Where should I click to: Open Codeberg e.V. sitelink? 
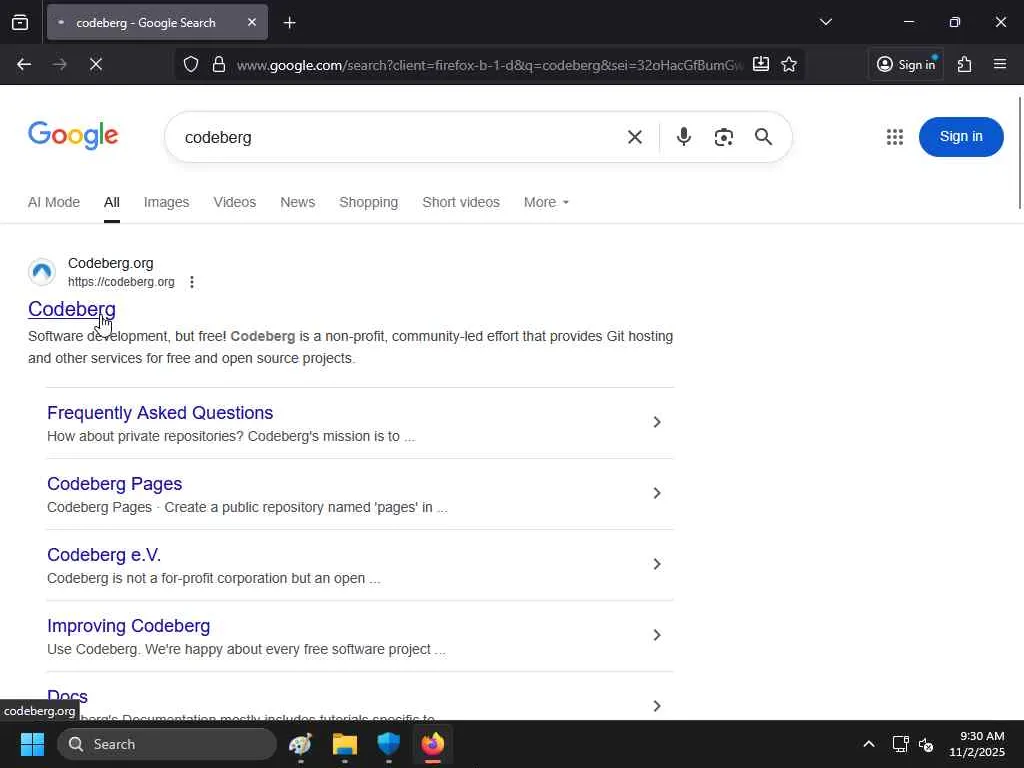(x=104, y=555)
